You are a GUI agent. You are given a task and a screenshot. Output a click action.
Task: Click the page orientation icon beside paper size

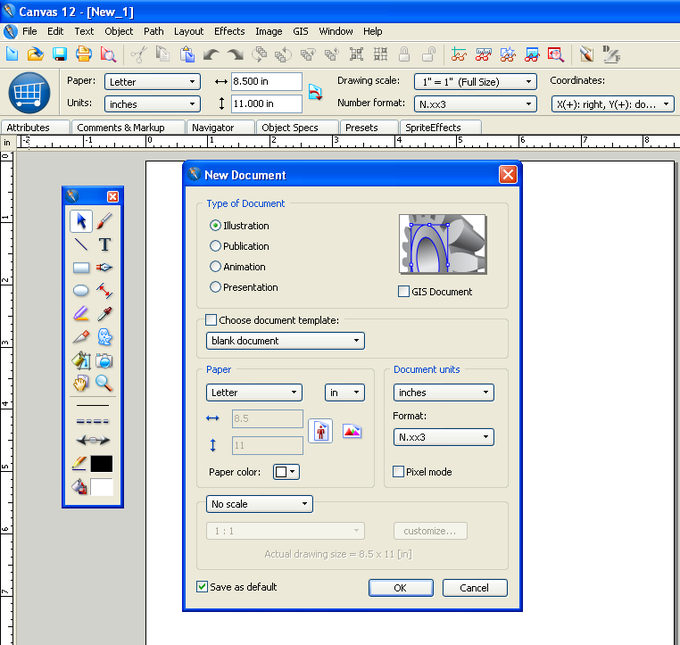[315, 92]
